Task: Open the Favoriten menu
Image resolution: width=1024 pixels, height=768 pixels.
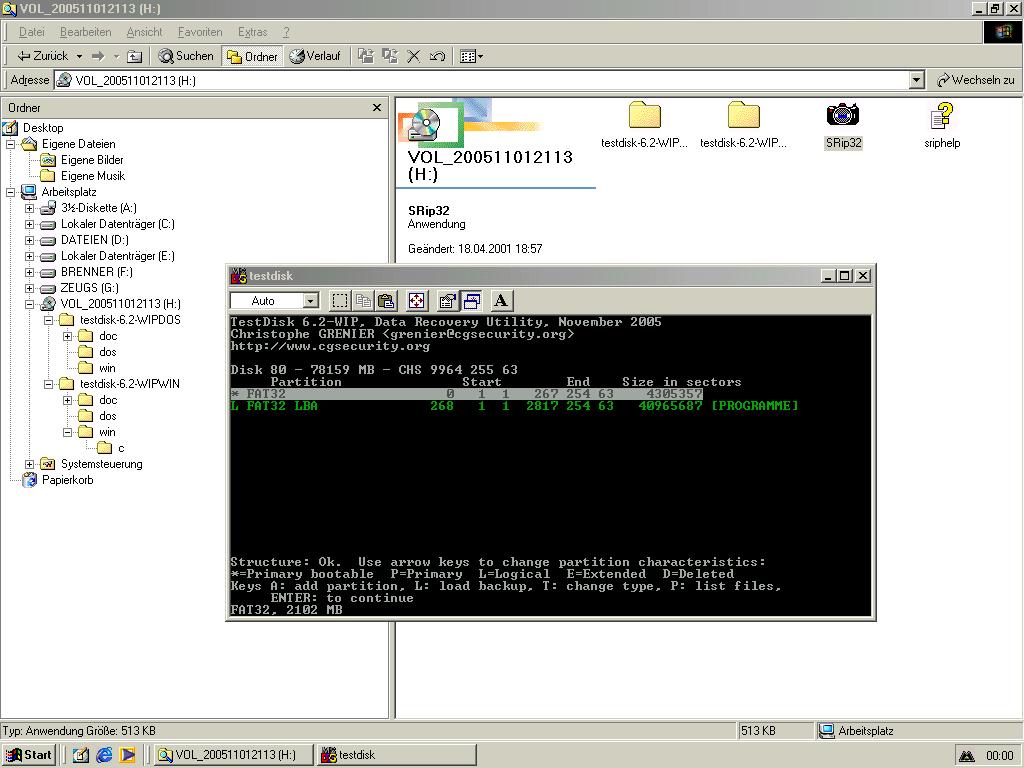Action: point(200,32)
